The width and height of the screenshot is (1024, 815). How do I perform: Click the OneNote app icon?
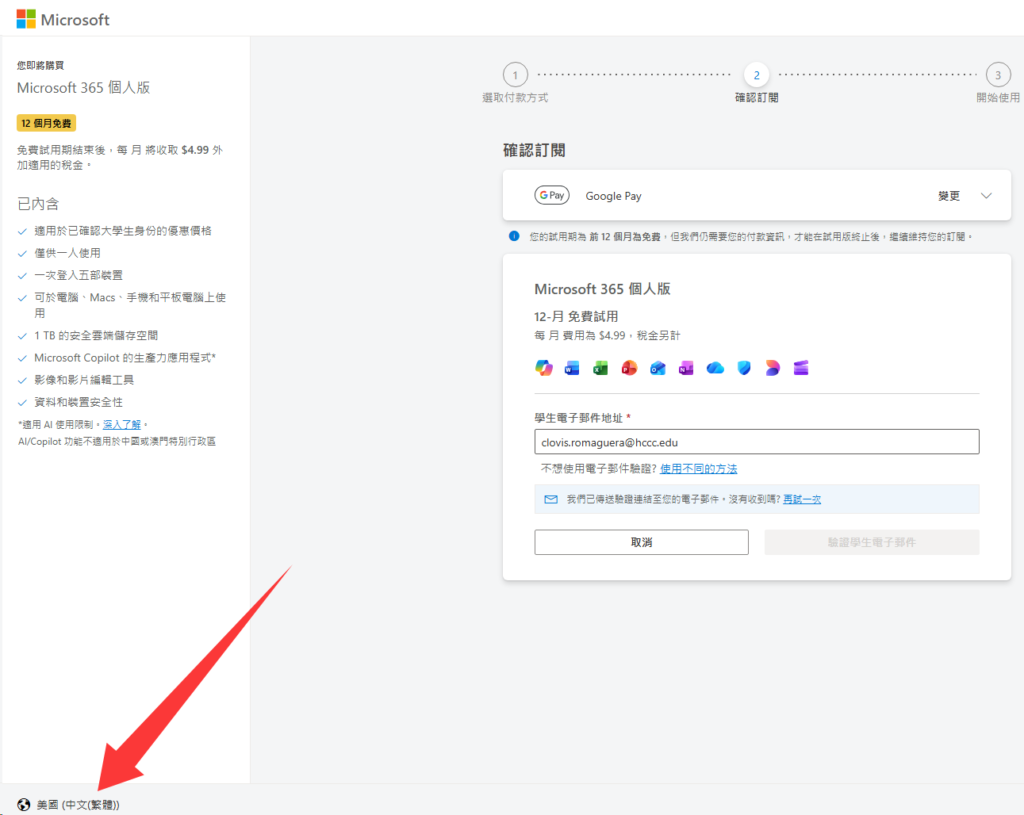(686, 368)
